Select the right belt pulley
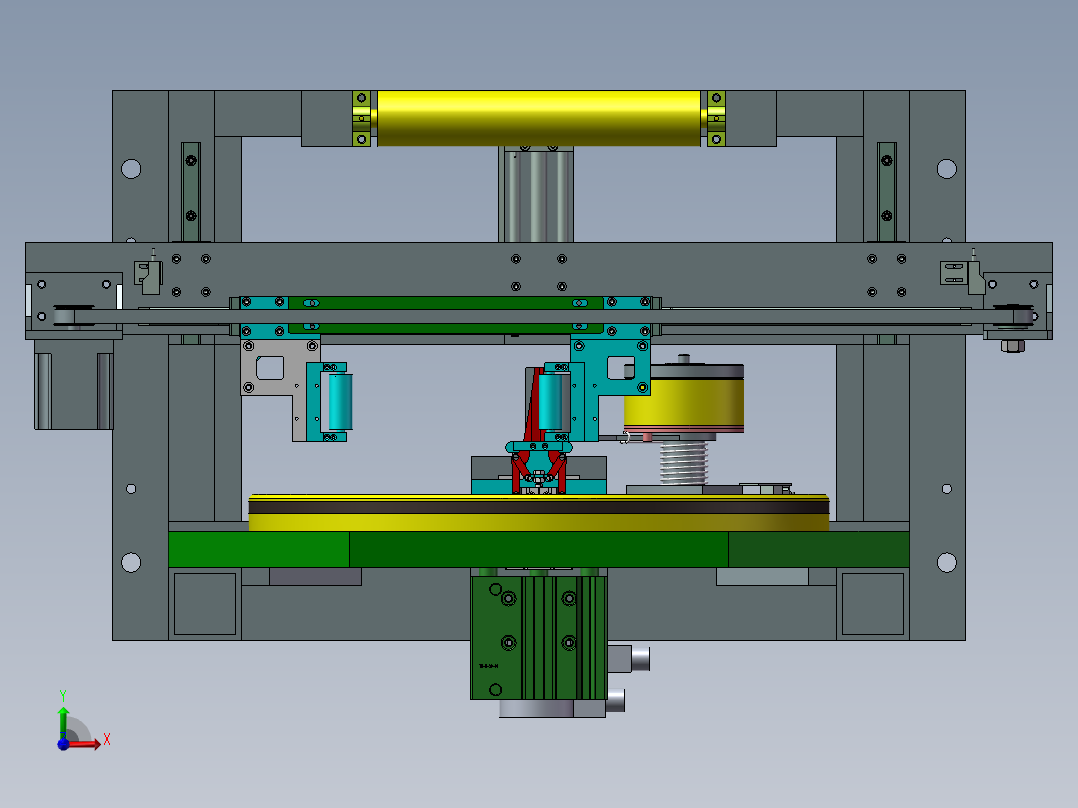The width and height of the screenshot is (1078, 808). pyautogui.click(x=1015, y=316)
